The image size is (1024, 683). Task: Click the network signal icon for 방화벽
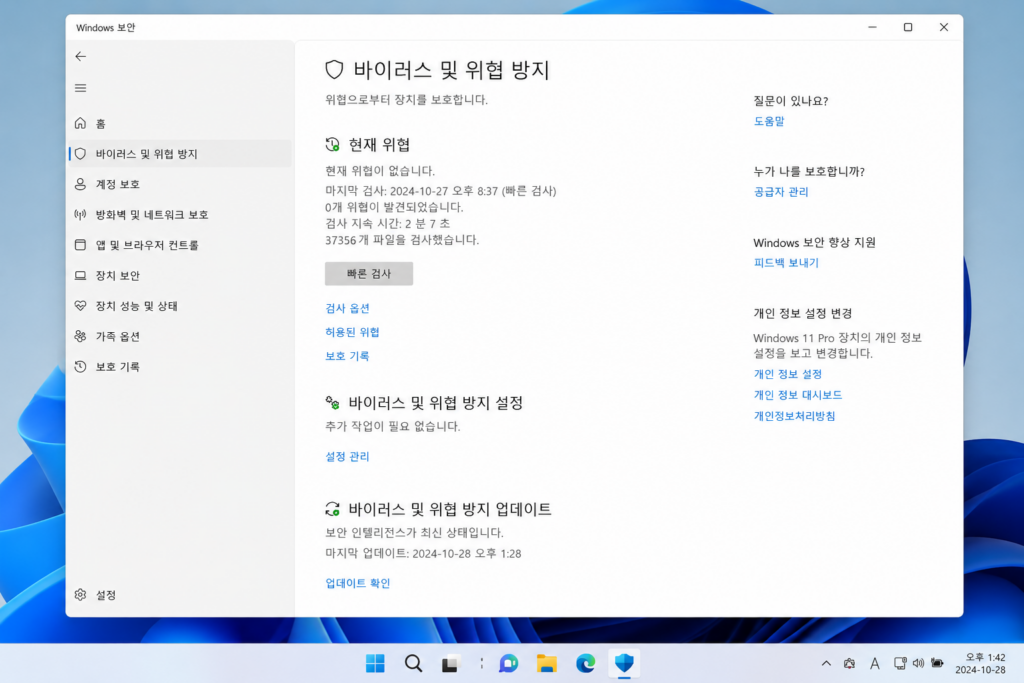[x=80, y=214]
